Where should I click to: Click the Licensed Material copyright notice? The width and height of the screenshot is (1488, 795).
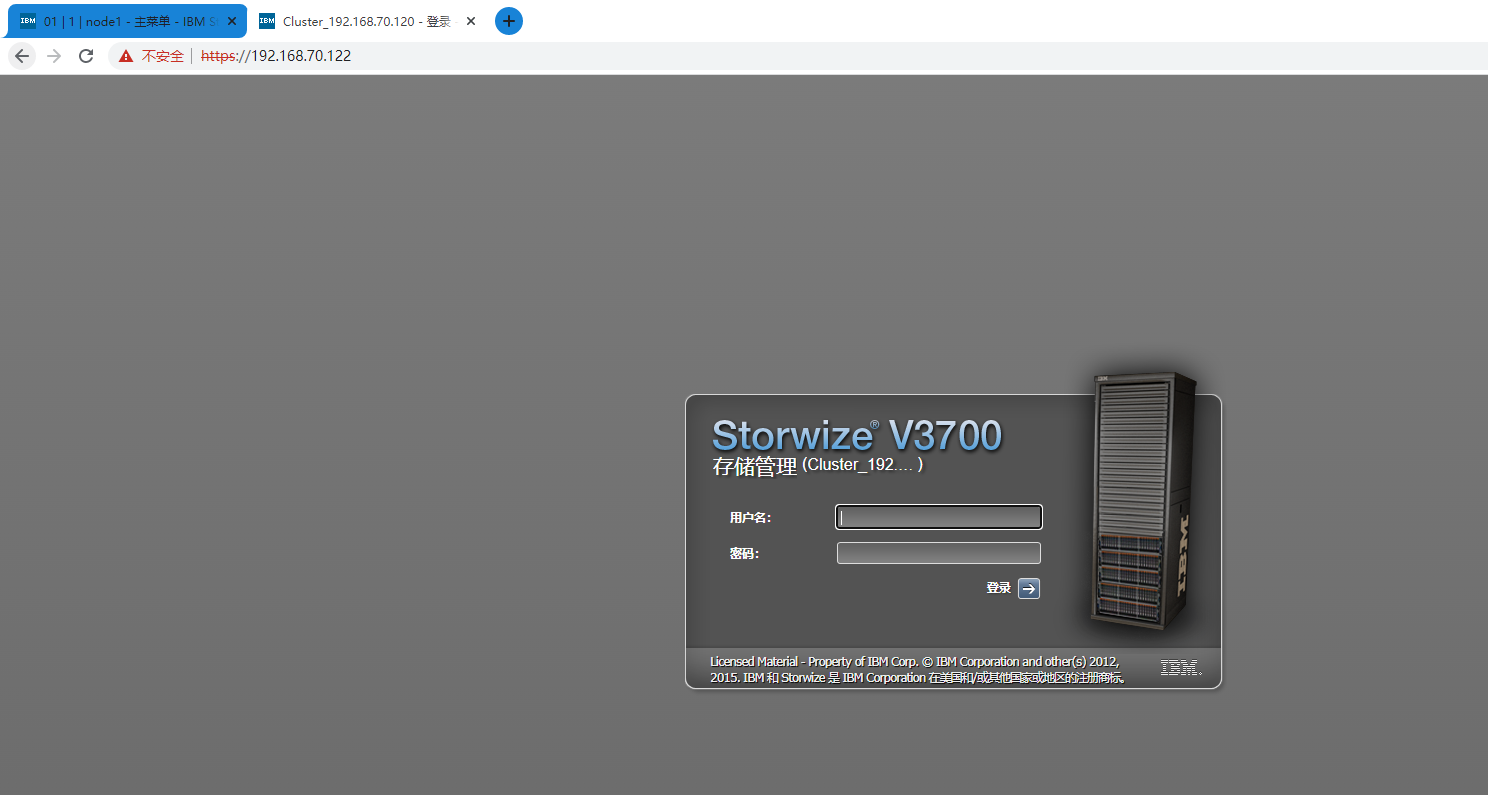coord(918,669)
